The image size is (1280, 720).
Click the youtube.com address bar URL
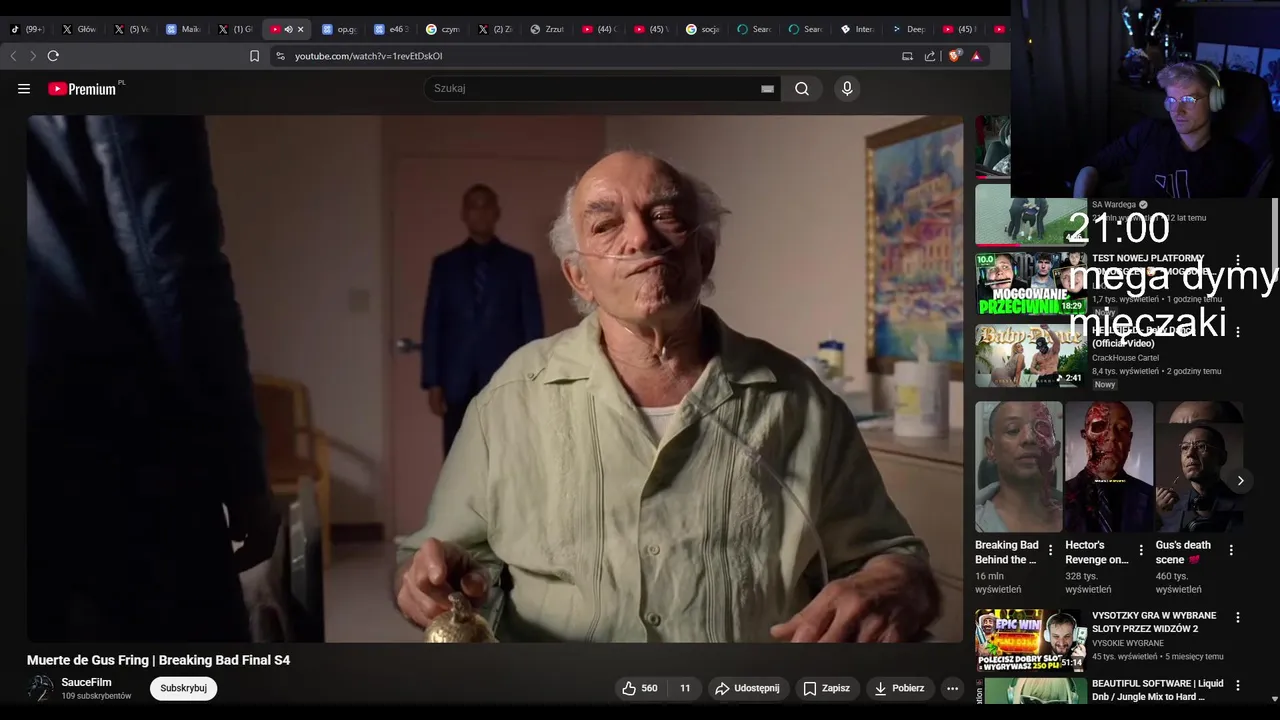(x=368, y=56)
